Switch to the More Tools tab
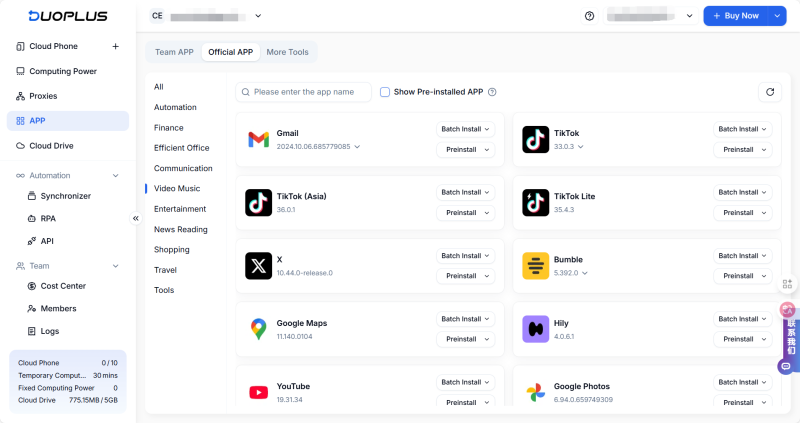The height and width of the screenshot is (423, 800). 287,52
